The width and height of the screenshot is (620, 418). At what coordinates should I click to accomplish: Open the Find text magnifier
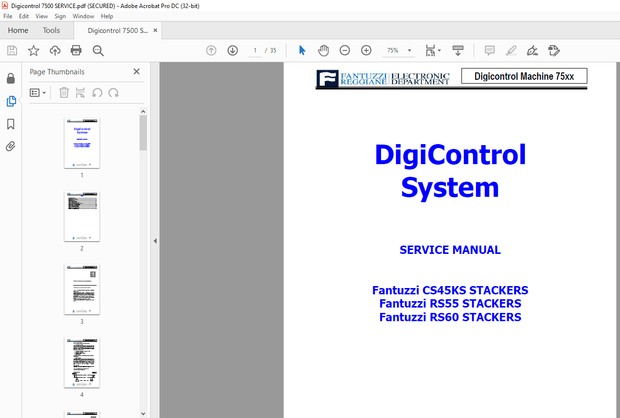pos(99,50)
